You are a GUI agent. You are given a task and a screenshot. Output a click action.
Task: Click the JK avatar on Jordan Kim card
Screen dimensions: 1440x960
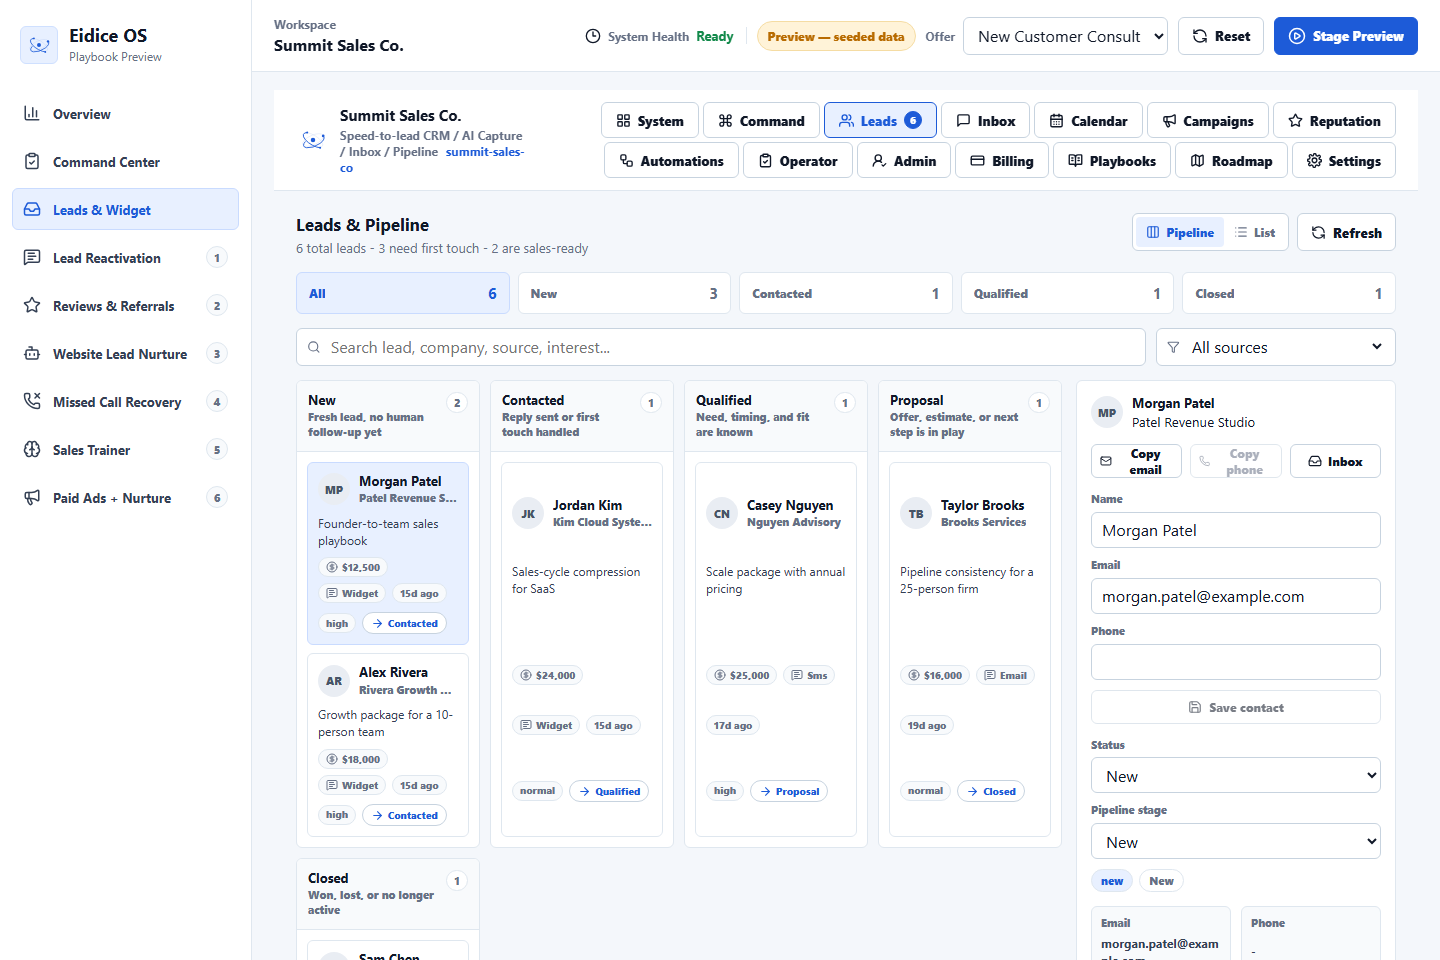(528, 514)
